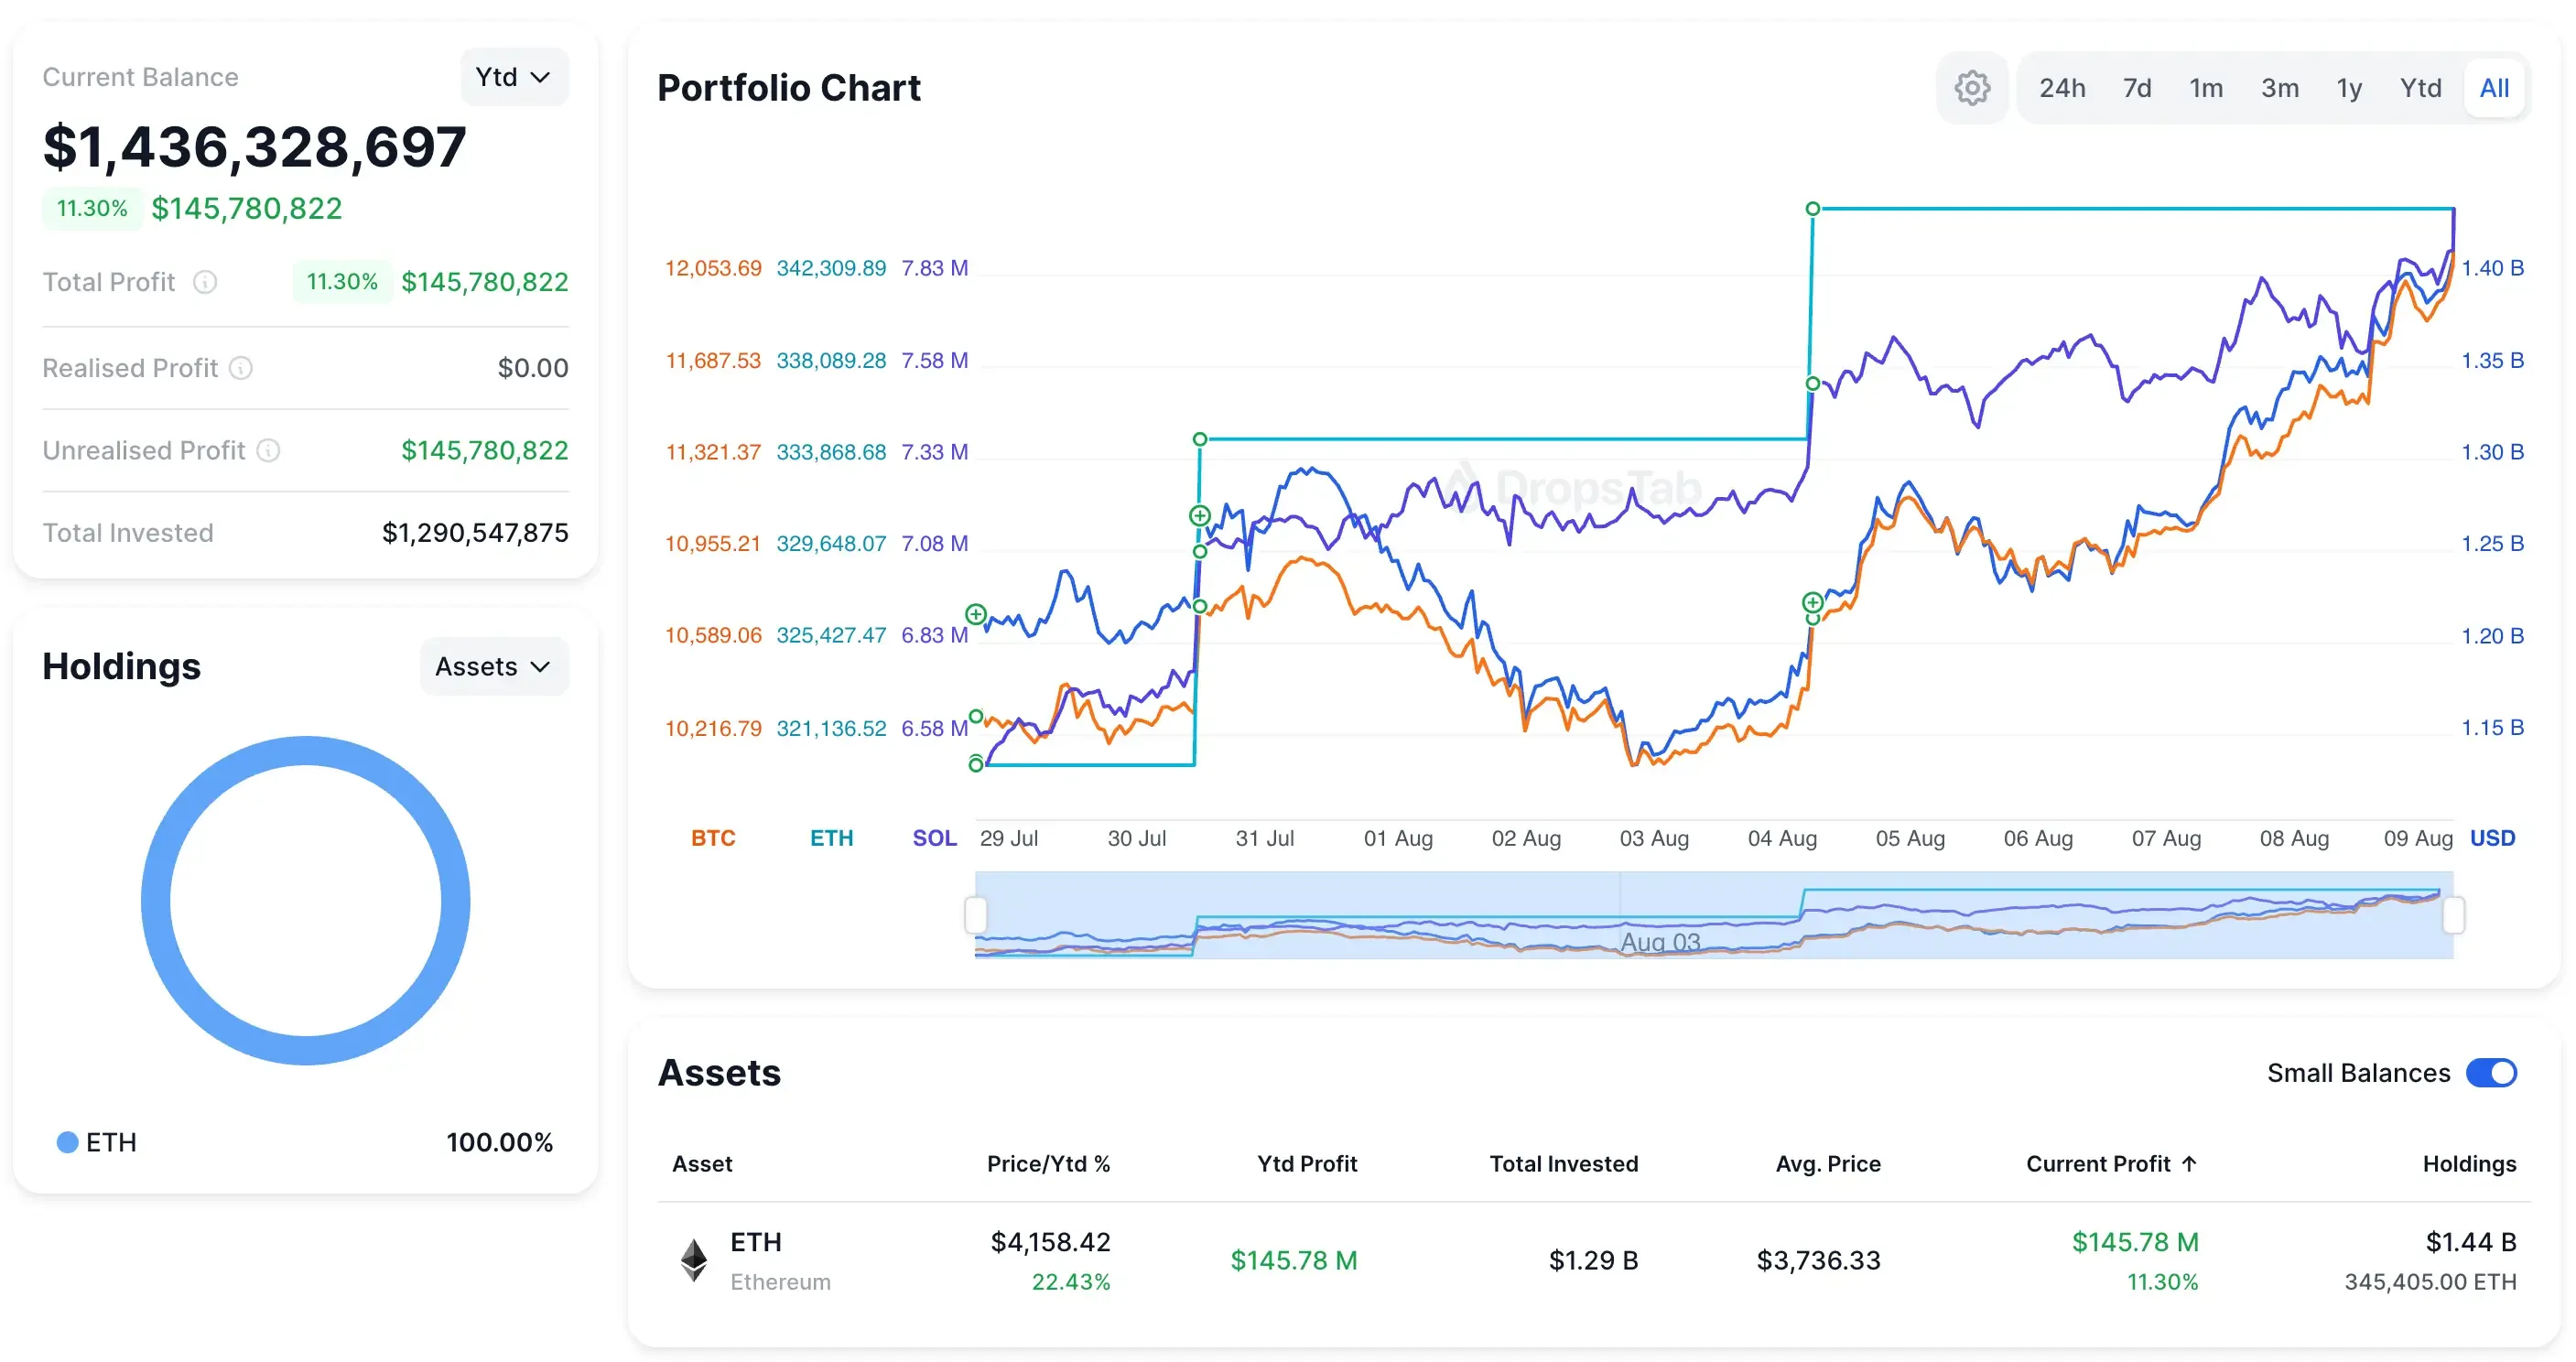This screenshot has width=2576, height=1362.
Task: Toggle the BTC series in chart legend
Action: tap(713, 838)
